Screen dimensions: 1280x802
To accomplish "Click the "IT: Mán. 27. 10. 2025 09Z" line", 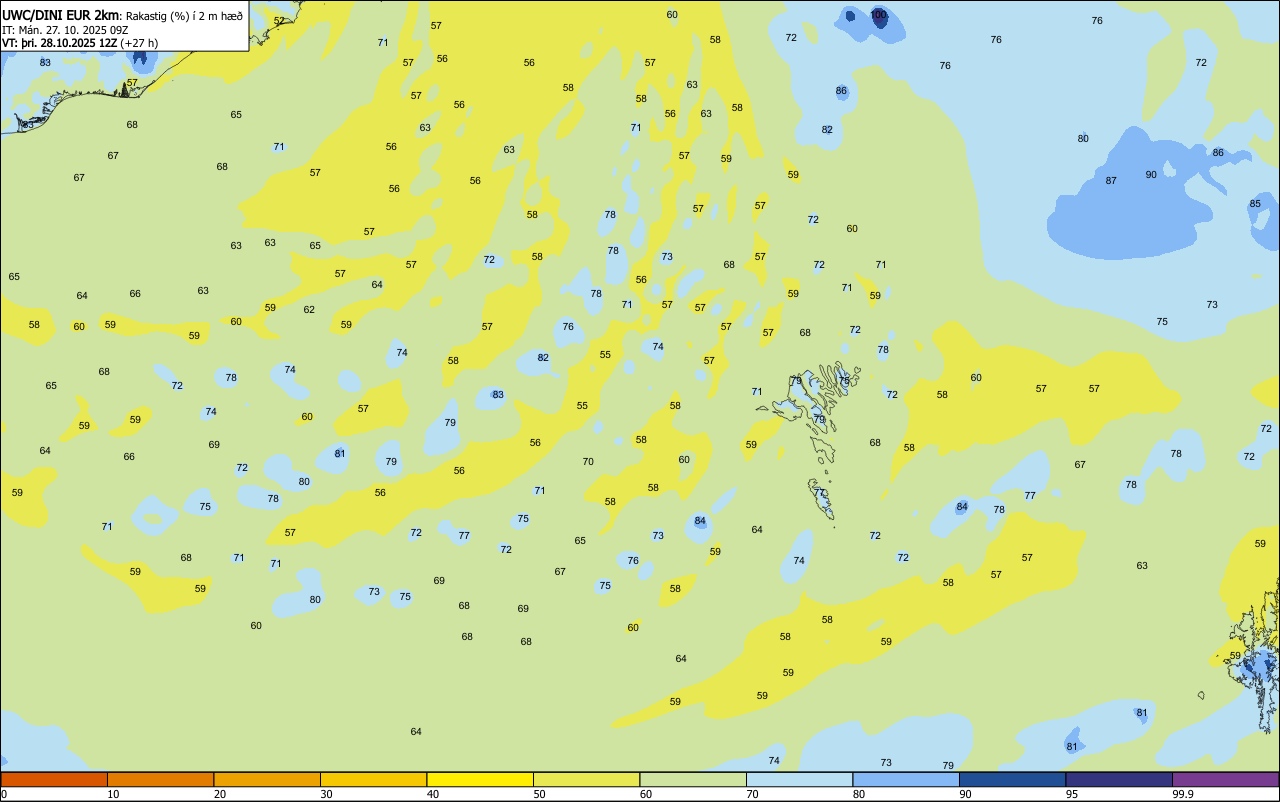I will [x=63, y=29].
